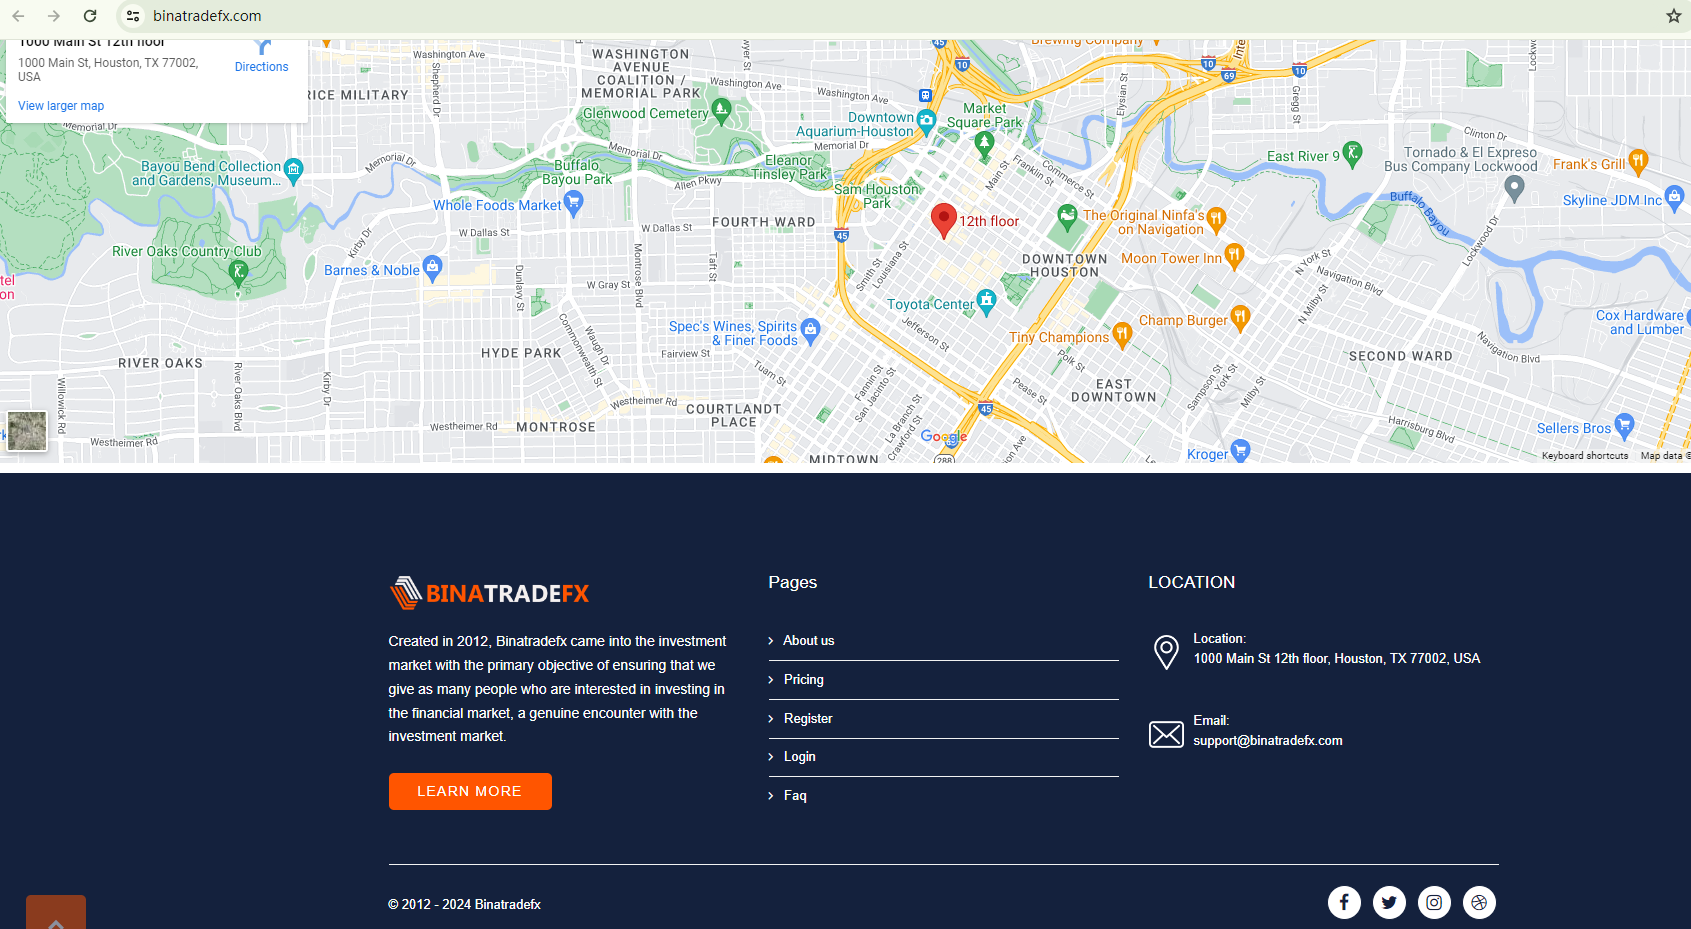Click the Downtown Aquarium-Houston marker
This screenshot has height=929, width=1691.
[x=926, y=122]
